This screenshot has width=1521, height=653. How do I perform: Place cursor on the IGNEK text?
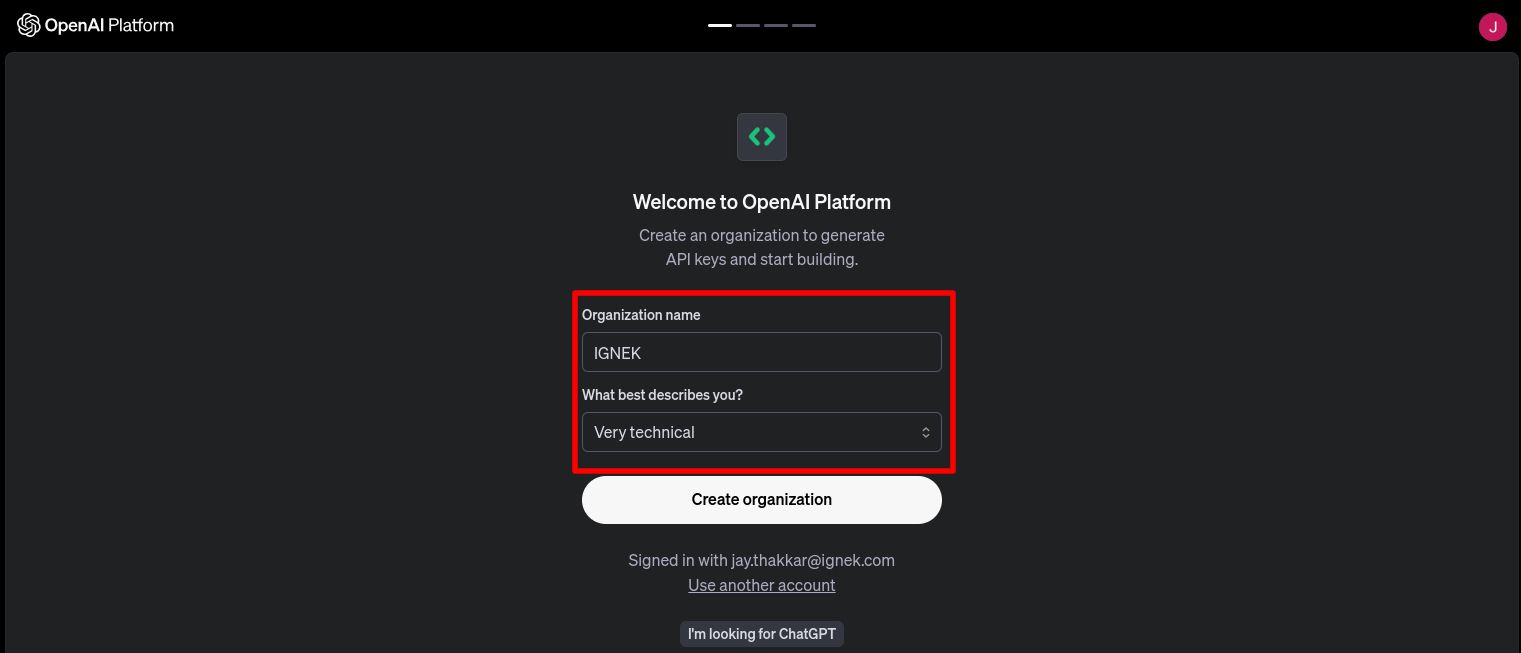click(617, 353)
